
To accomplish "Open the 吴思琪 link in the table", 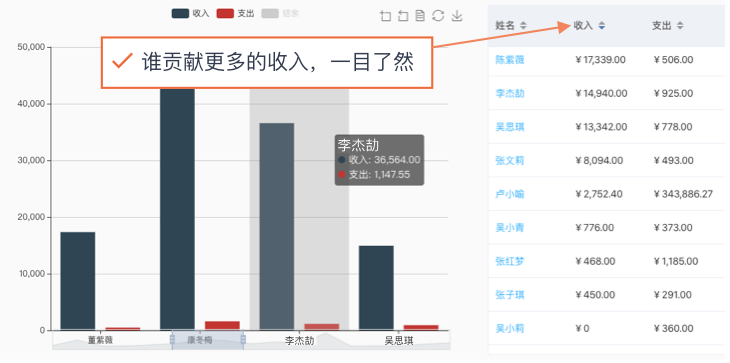I will click(510, 127).
